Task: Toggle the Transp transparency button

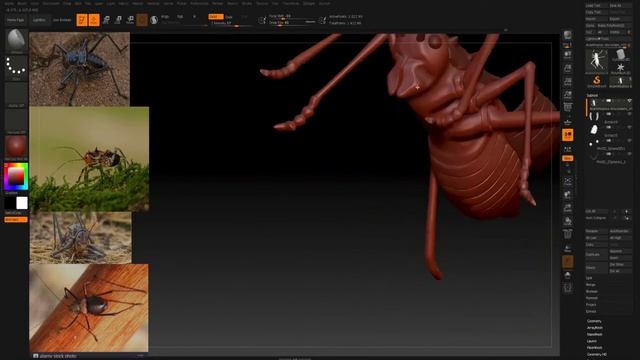Action: pos(567,248)
